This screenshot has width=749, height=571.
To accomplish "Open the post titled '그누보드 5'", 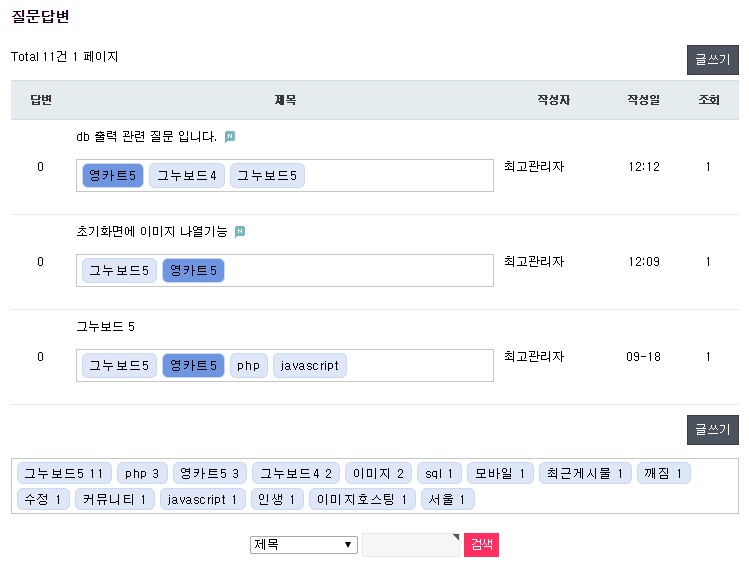I will 105,327.
